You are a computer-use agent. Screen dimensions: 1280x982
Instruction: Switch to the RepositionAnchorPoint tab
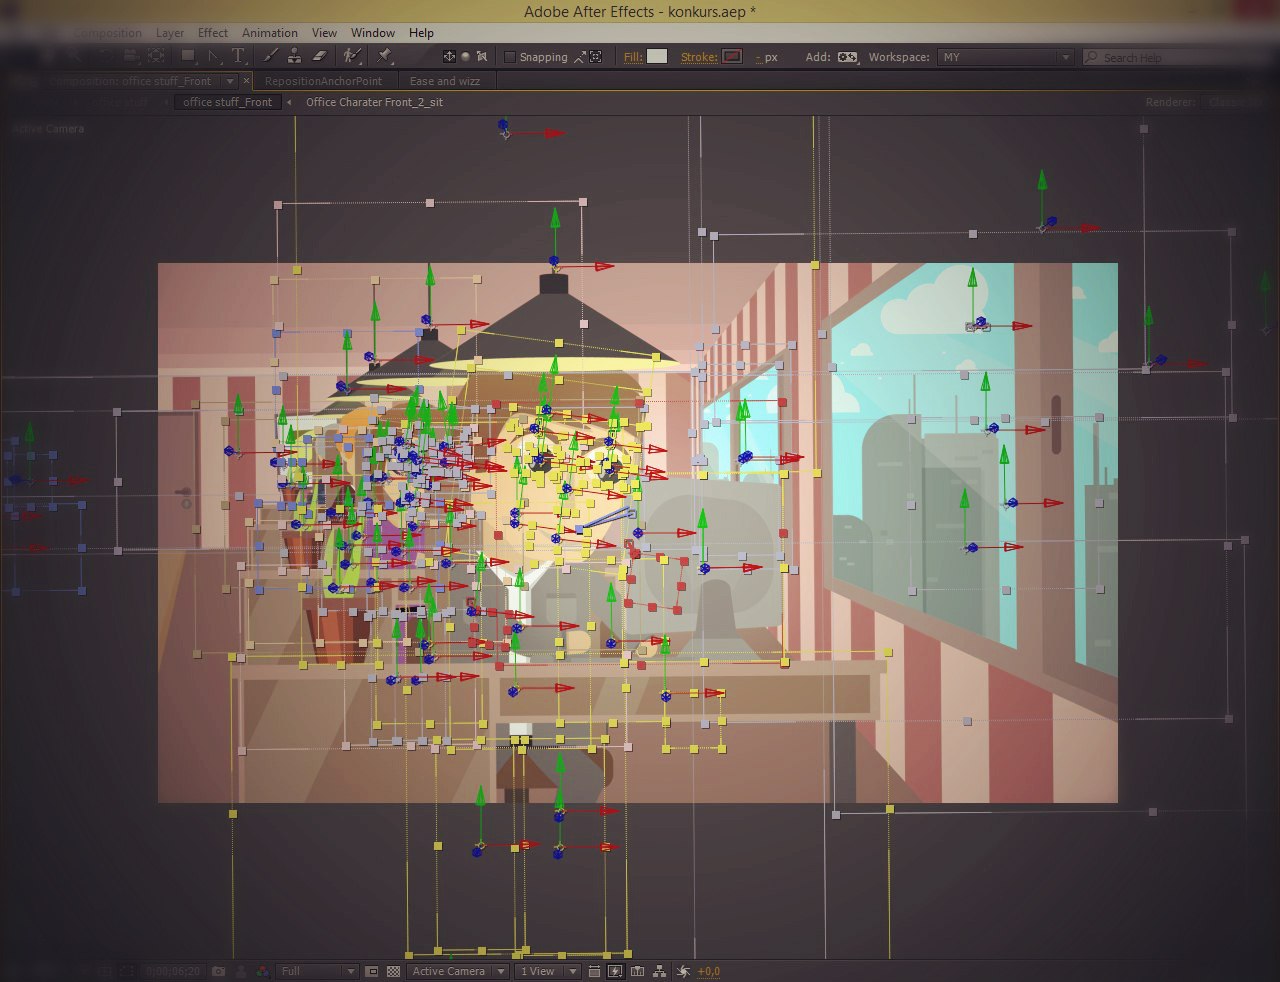pyautogui.click(x=324, y=81)
